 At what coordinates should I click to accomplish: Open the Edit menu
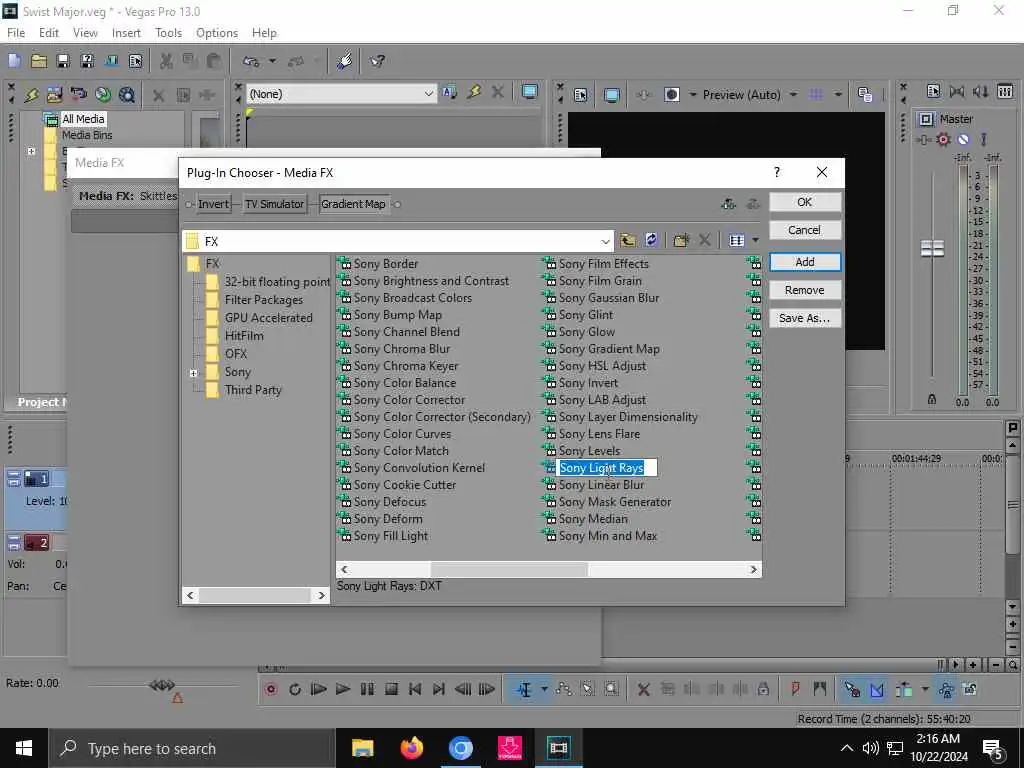tap(48, 33)
